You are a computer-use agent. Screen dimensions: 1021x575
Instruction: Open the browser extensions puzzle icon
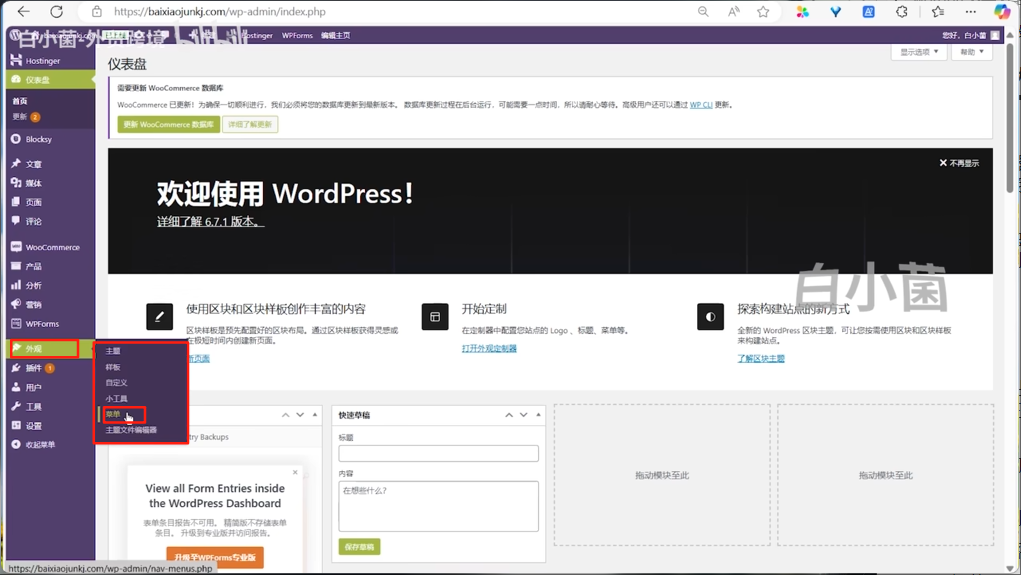(902, 12)
